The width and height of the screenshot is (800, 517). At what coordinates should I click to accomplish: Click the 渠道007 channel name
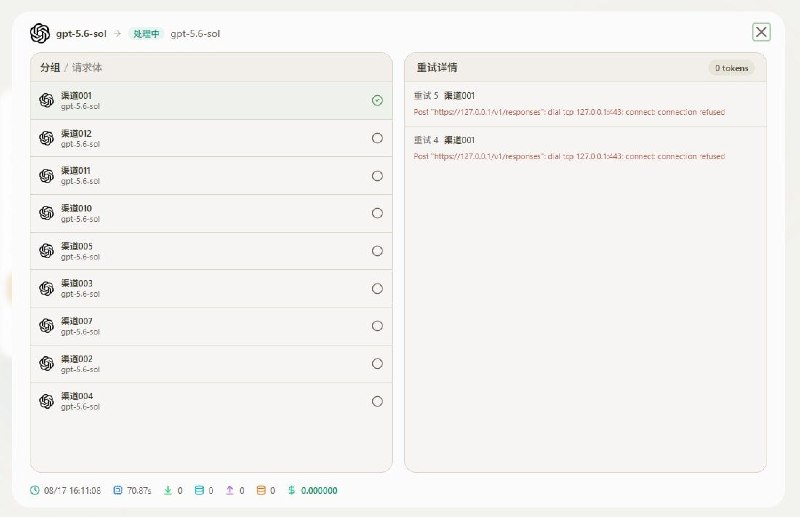coord(77,321)
